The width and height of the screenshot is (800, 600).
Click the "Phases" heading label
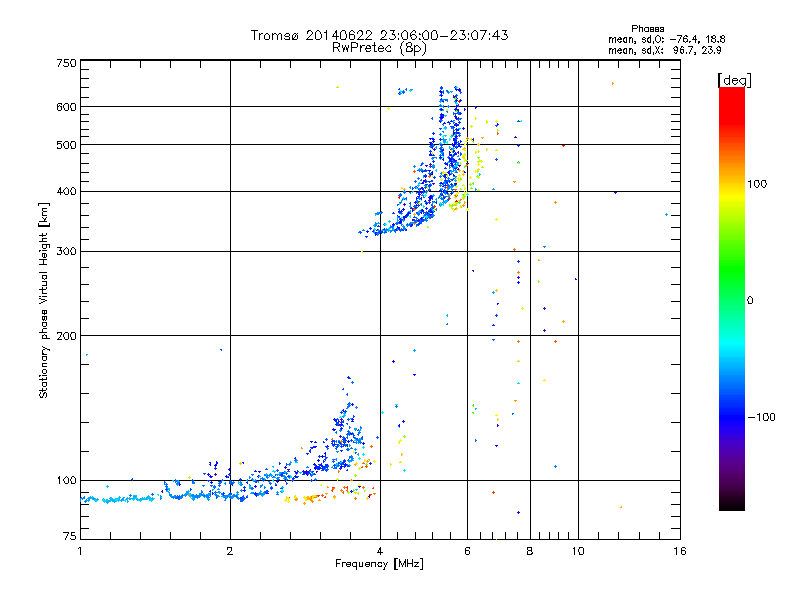point(647,29)
